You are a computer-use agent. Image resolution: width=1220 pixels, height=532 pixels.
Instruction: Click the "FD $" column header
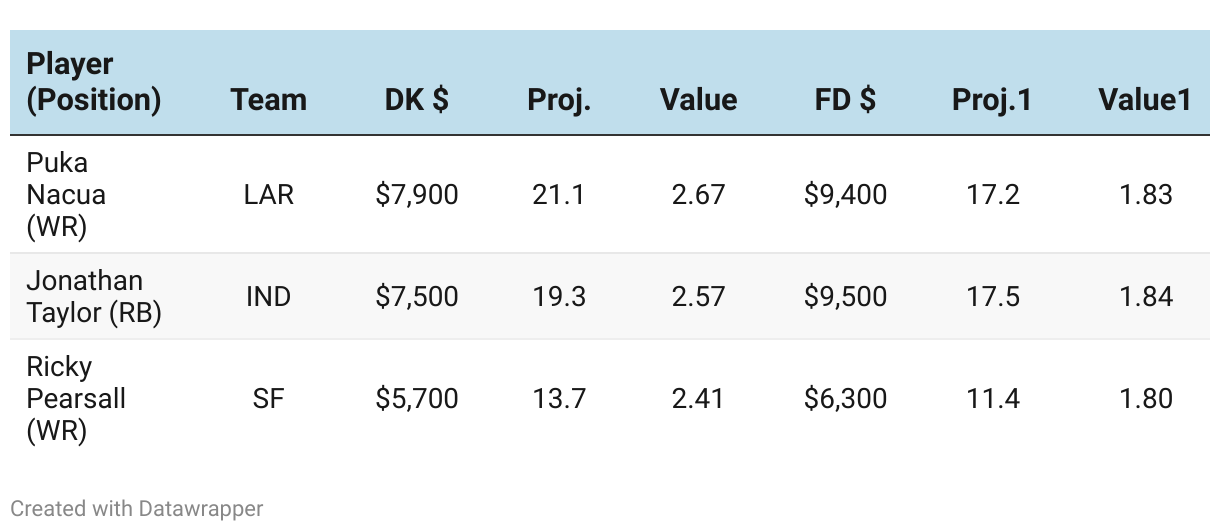[845, 99]
